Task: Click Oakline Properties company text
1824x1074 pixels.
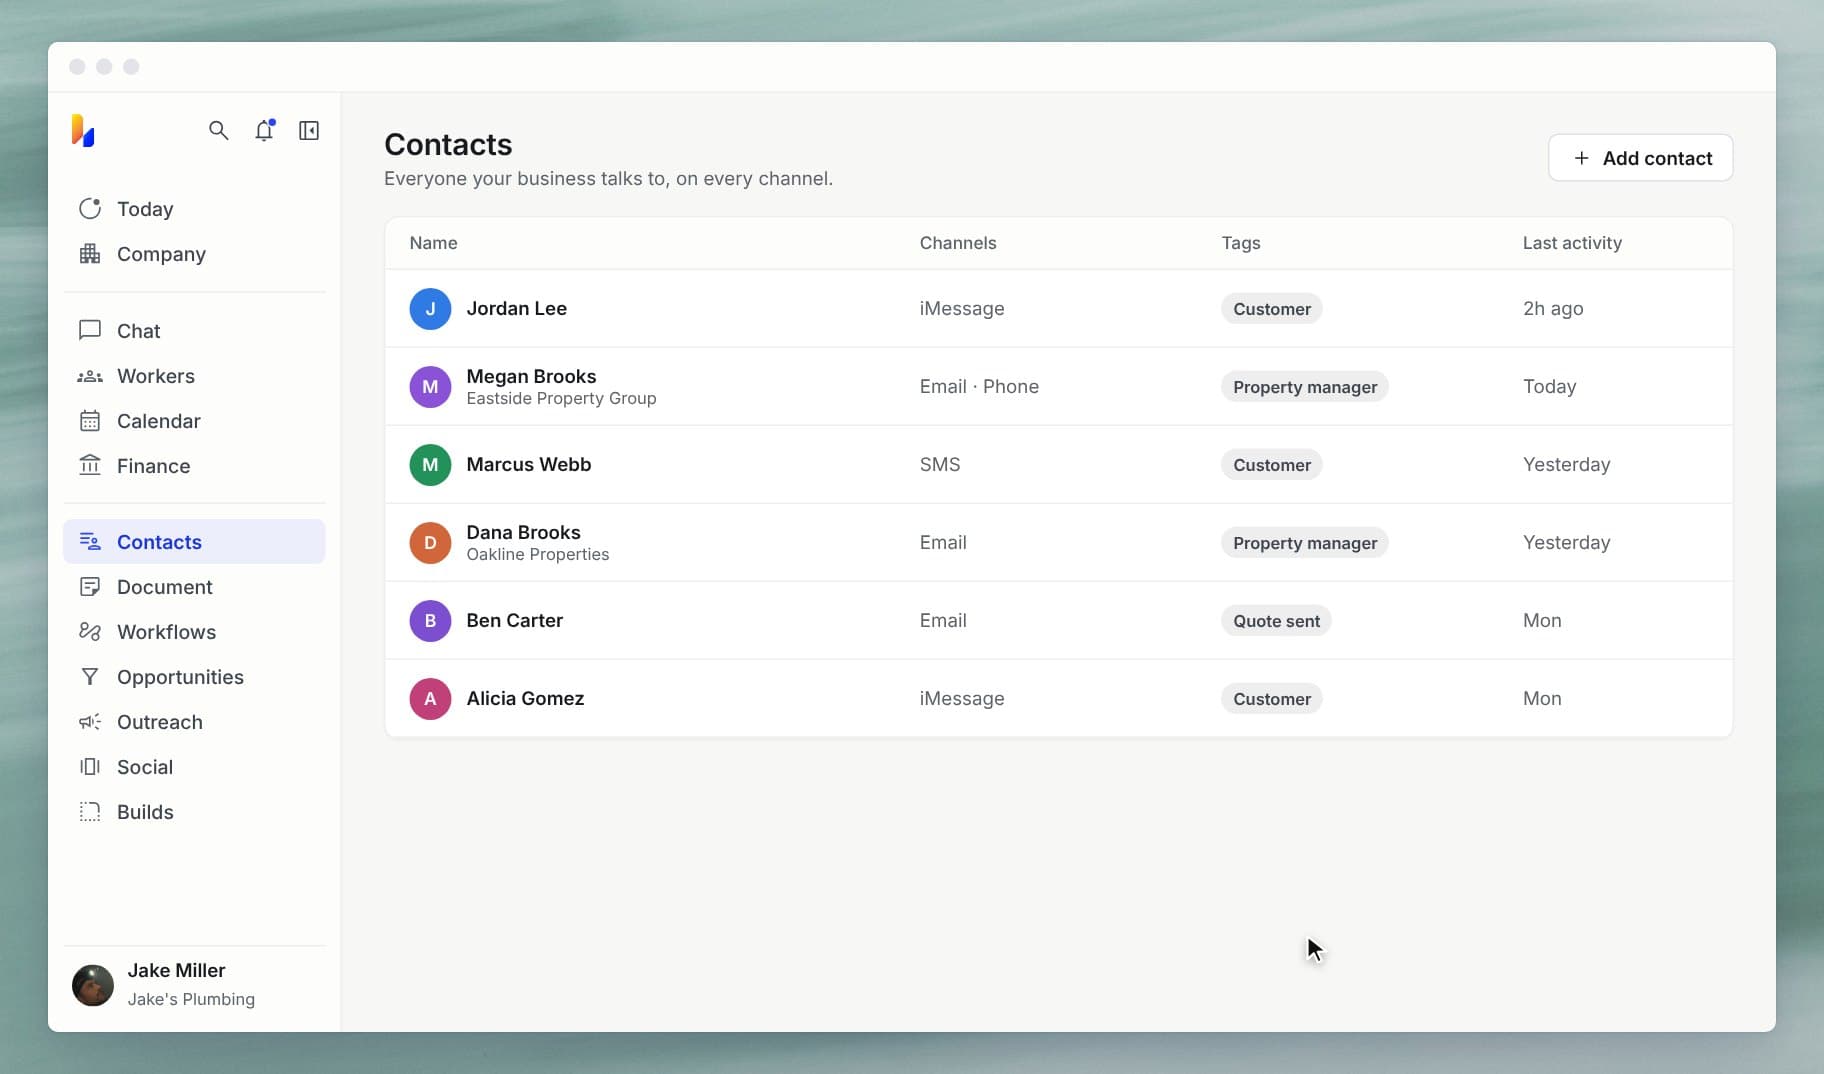Action: point(537,554)
